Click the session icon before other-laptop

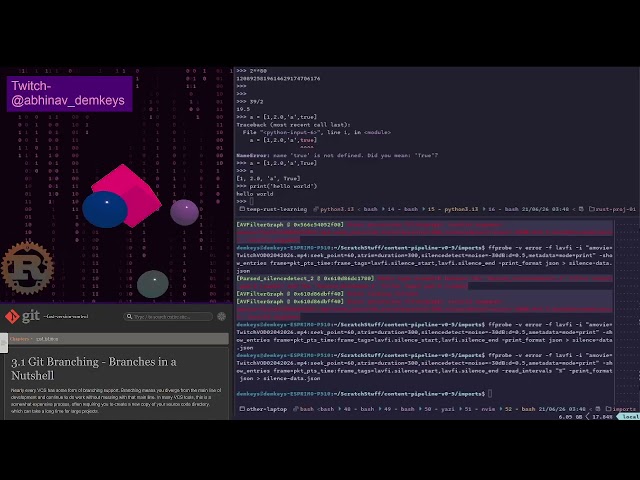point(242,409)
